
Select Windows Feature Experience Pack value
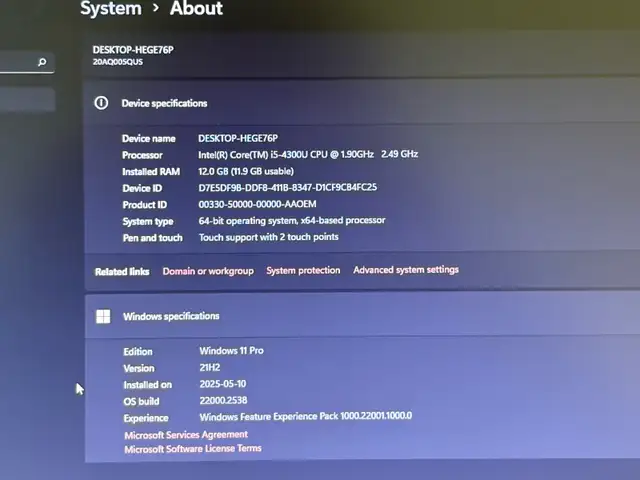306,416
